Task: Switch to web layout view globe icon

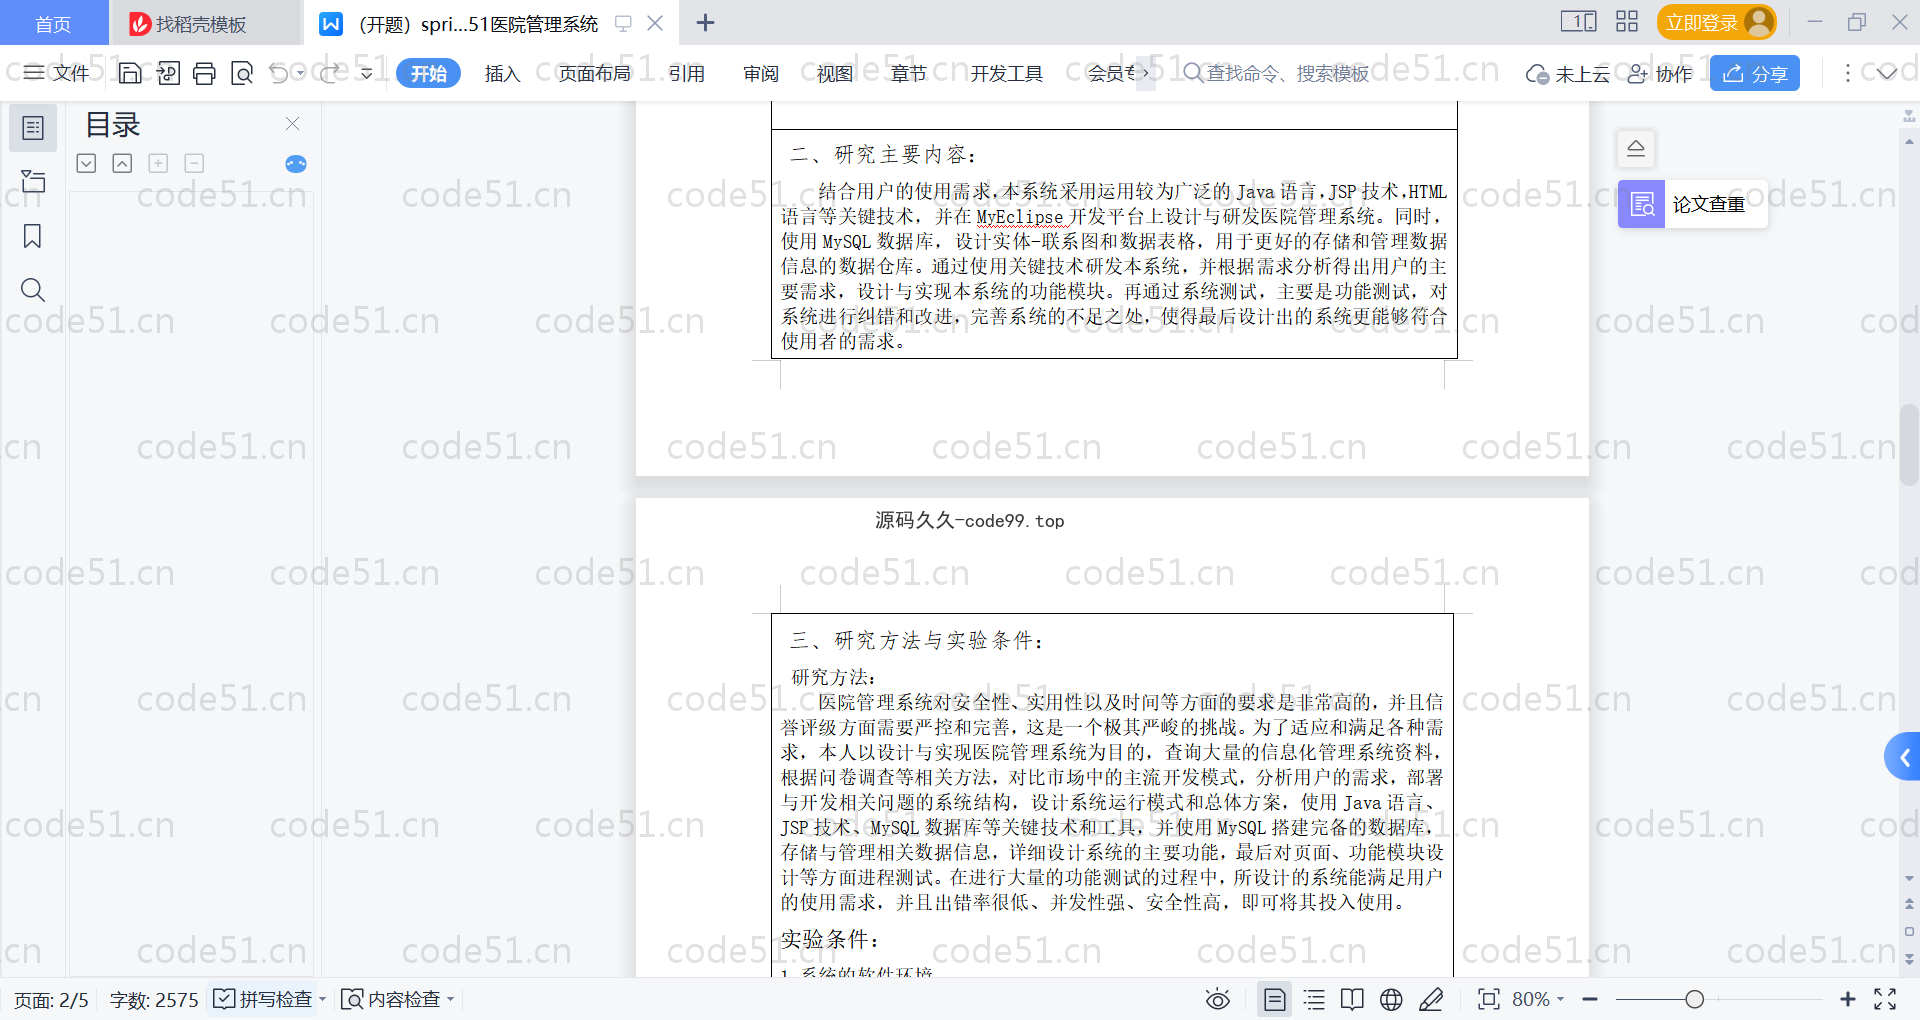Action: 1390,999
